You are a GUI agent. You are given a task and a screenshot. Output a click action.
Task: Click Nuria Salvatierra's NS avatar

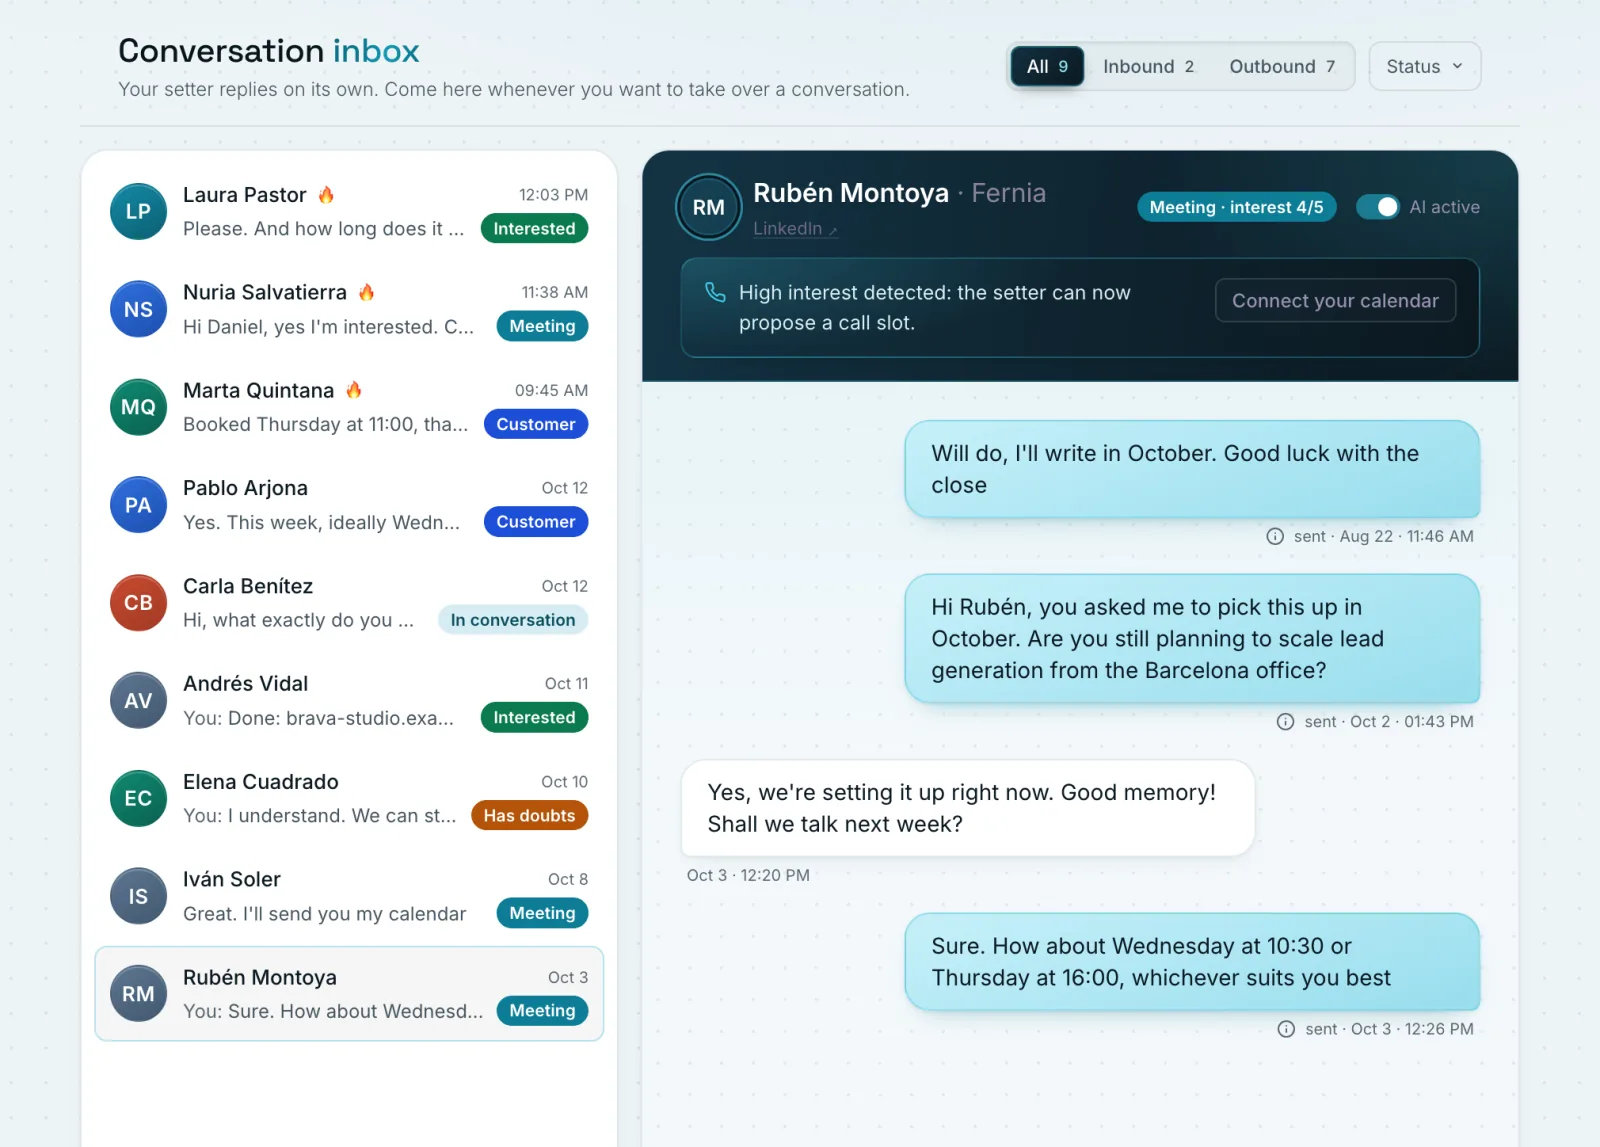[138, 309]
